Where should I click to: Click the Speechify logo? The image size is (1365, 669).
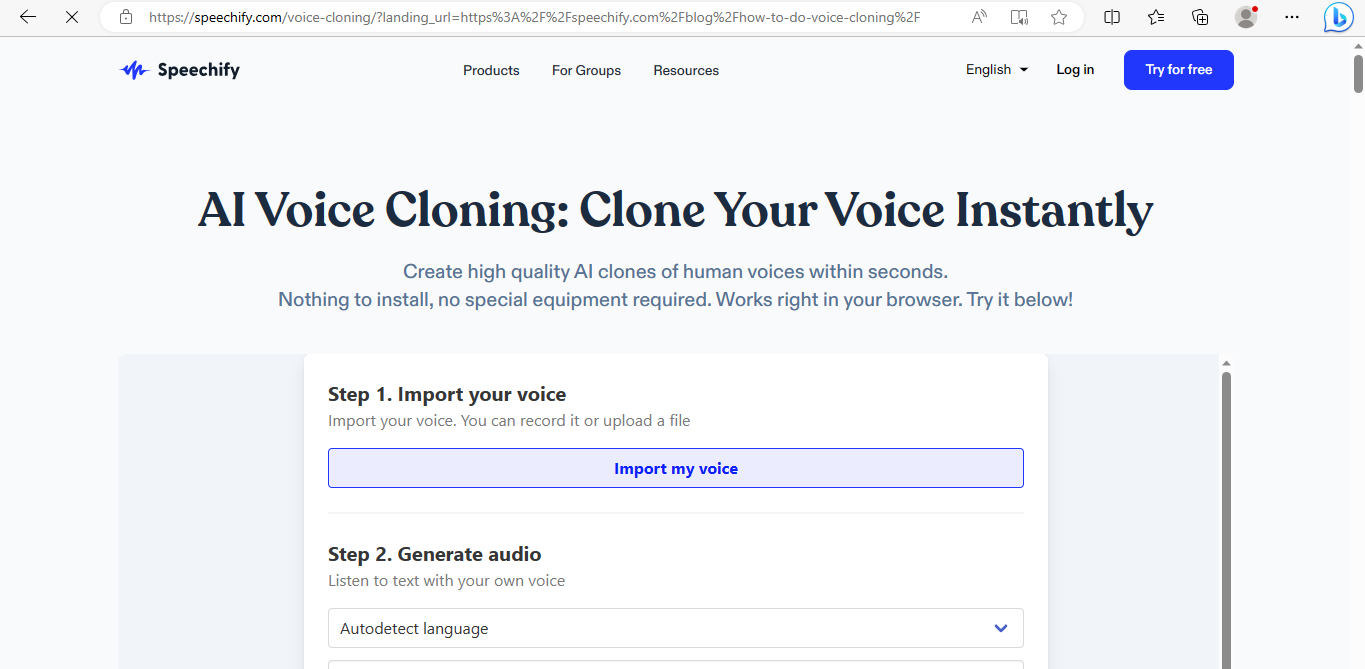180,70
